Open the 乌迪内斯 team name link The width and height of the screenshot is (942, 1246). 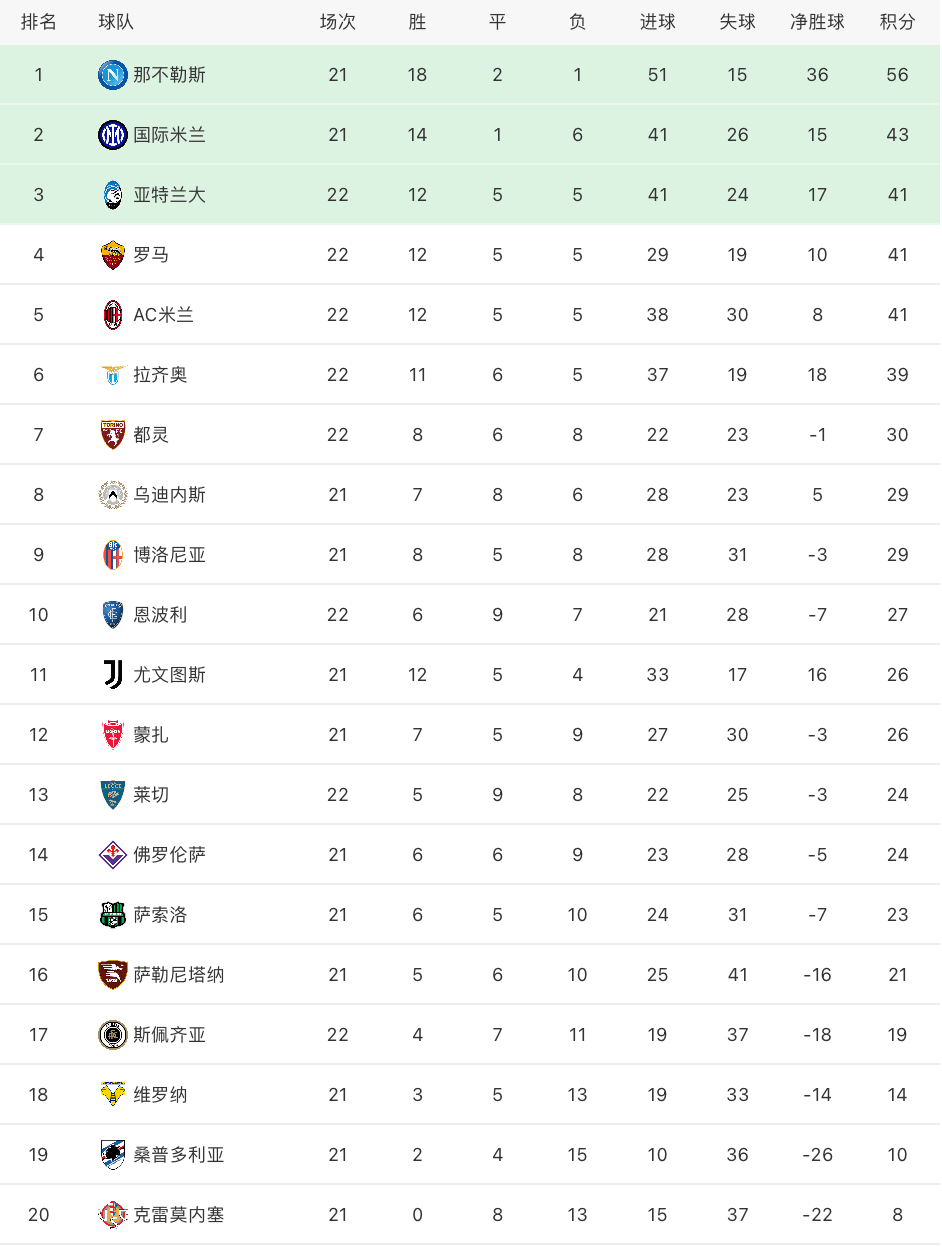(170, 494)
